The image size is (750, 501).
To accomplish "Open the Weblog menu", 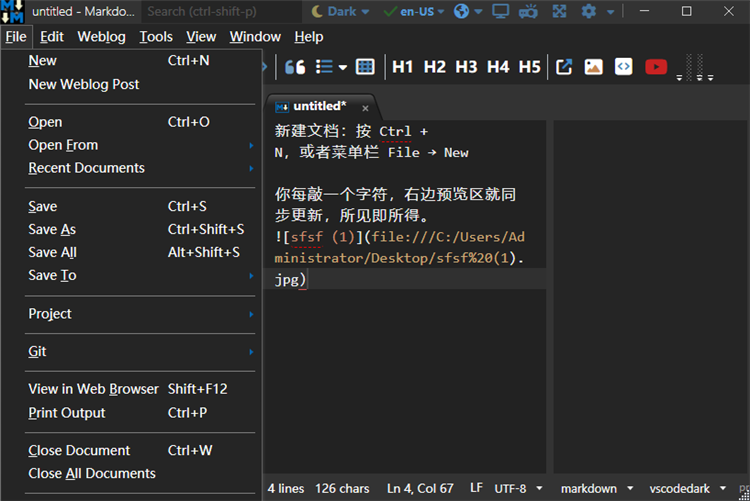I will point(101,37).
